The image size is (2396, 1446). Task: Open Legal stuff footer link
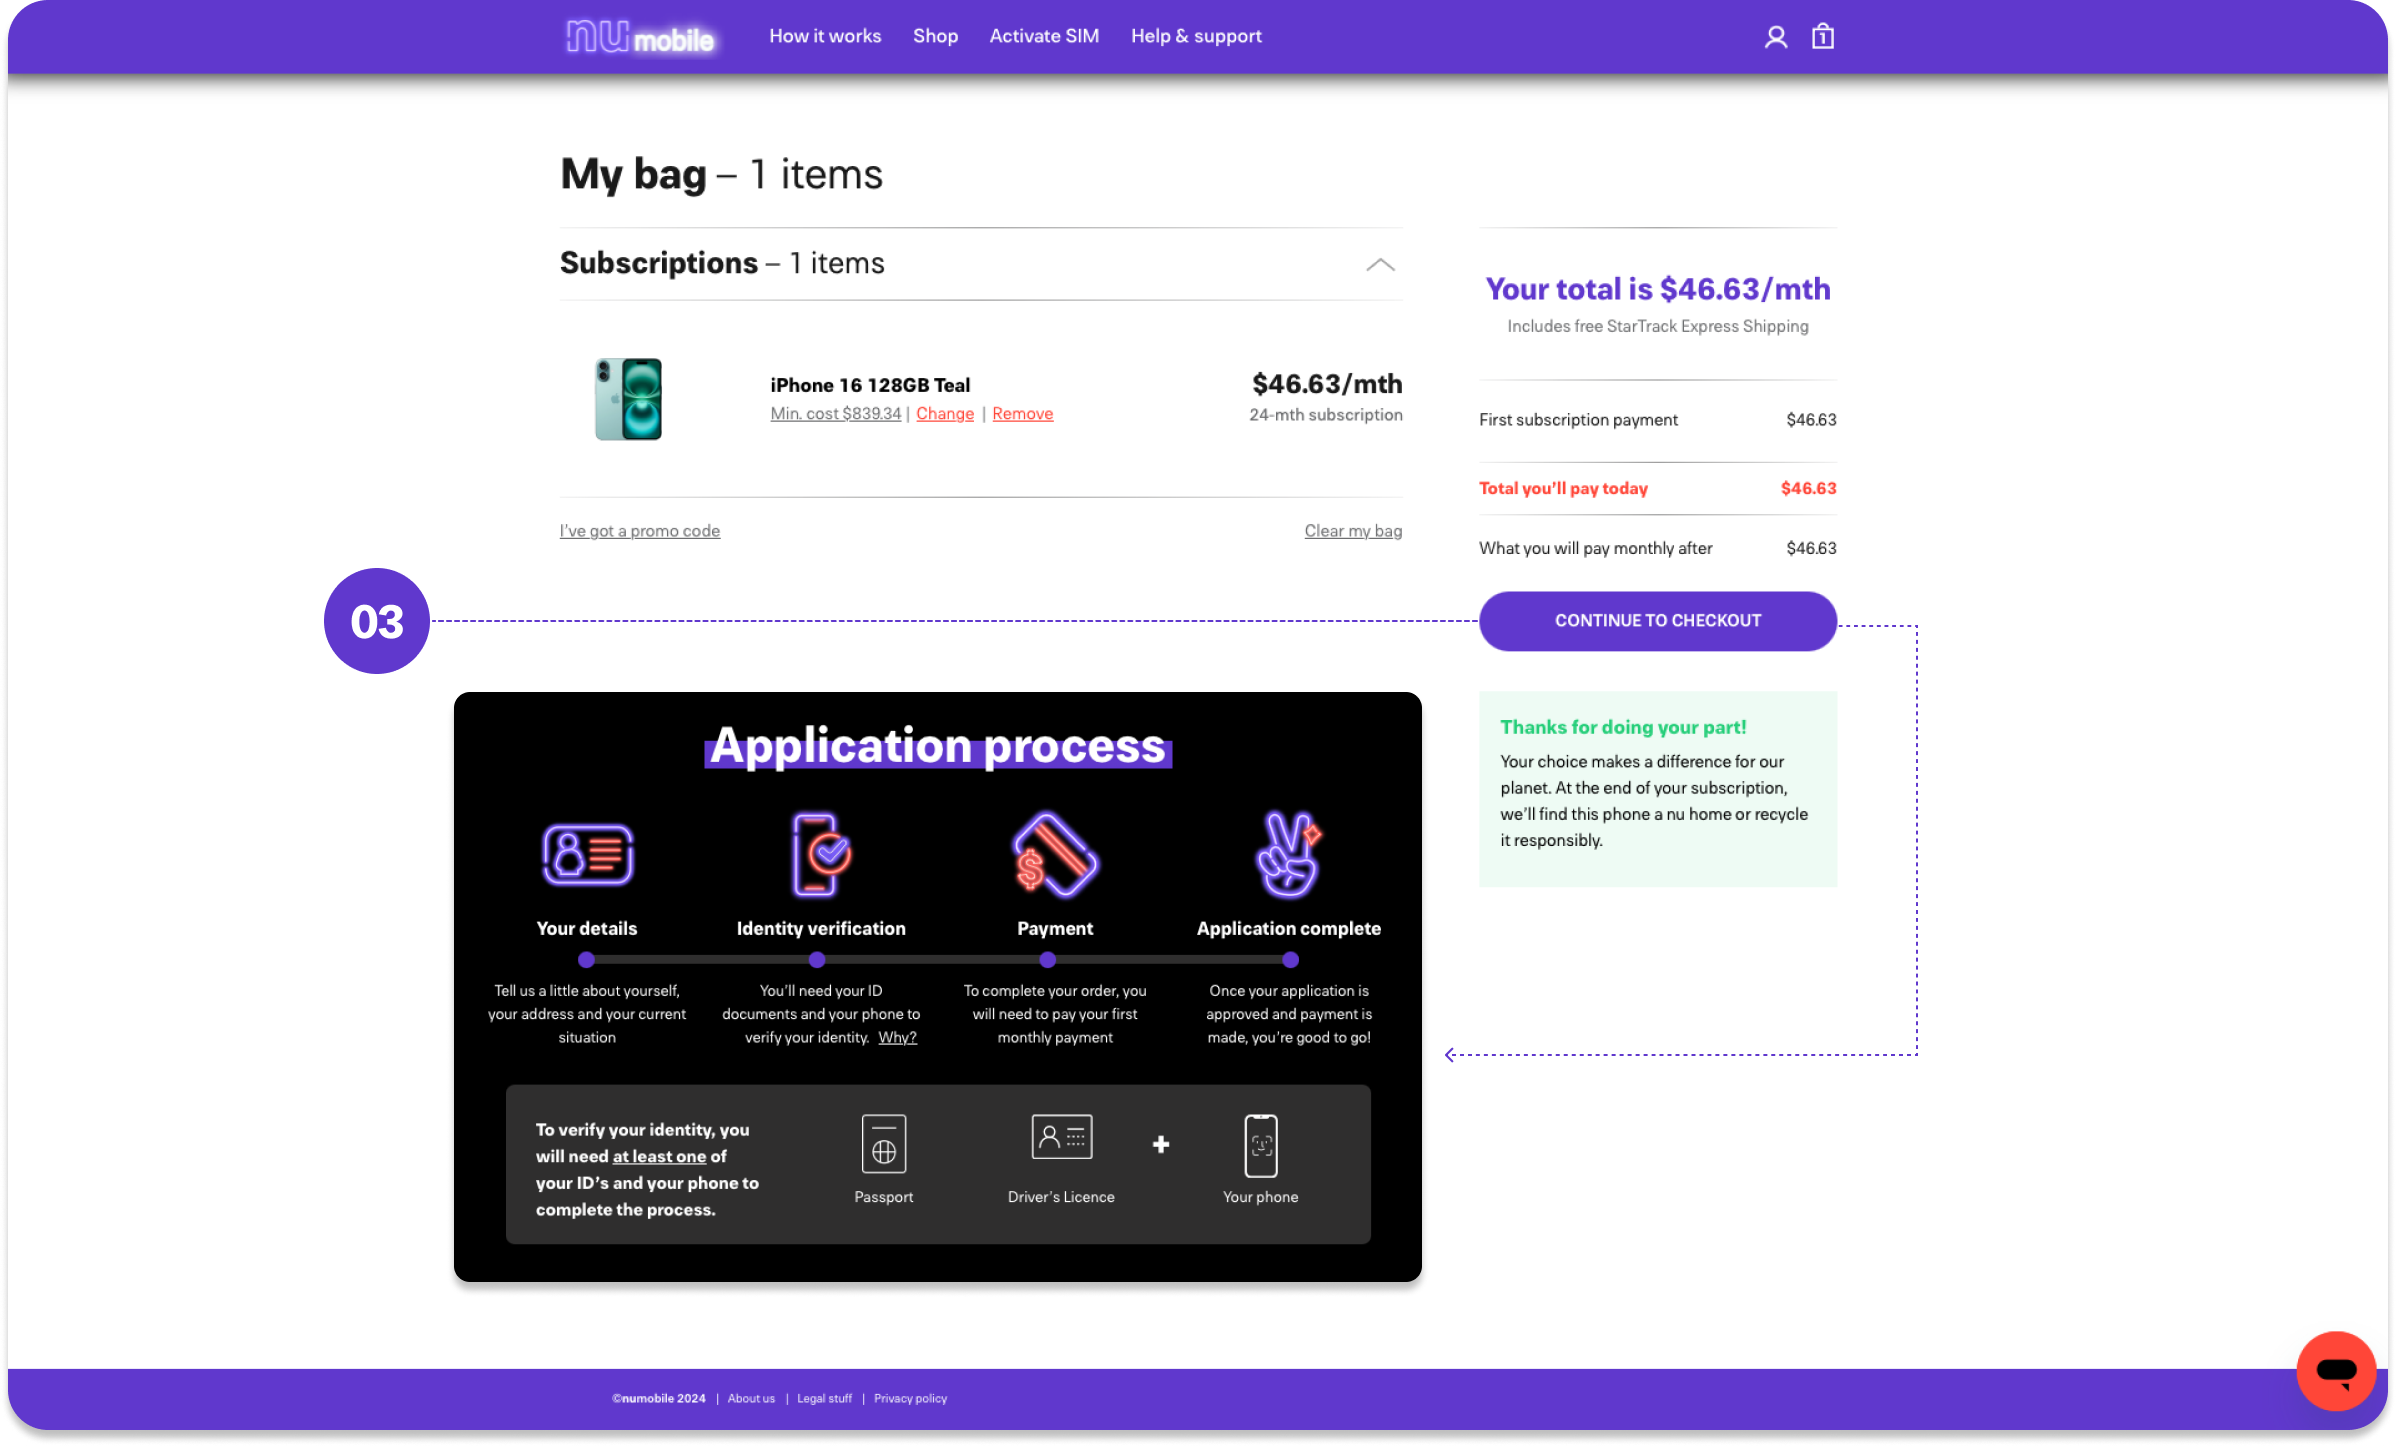click(824, 1398)
